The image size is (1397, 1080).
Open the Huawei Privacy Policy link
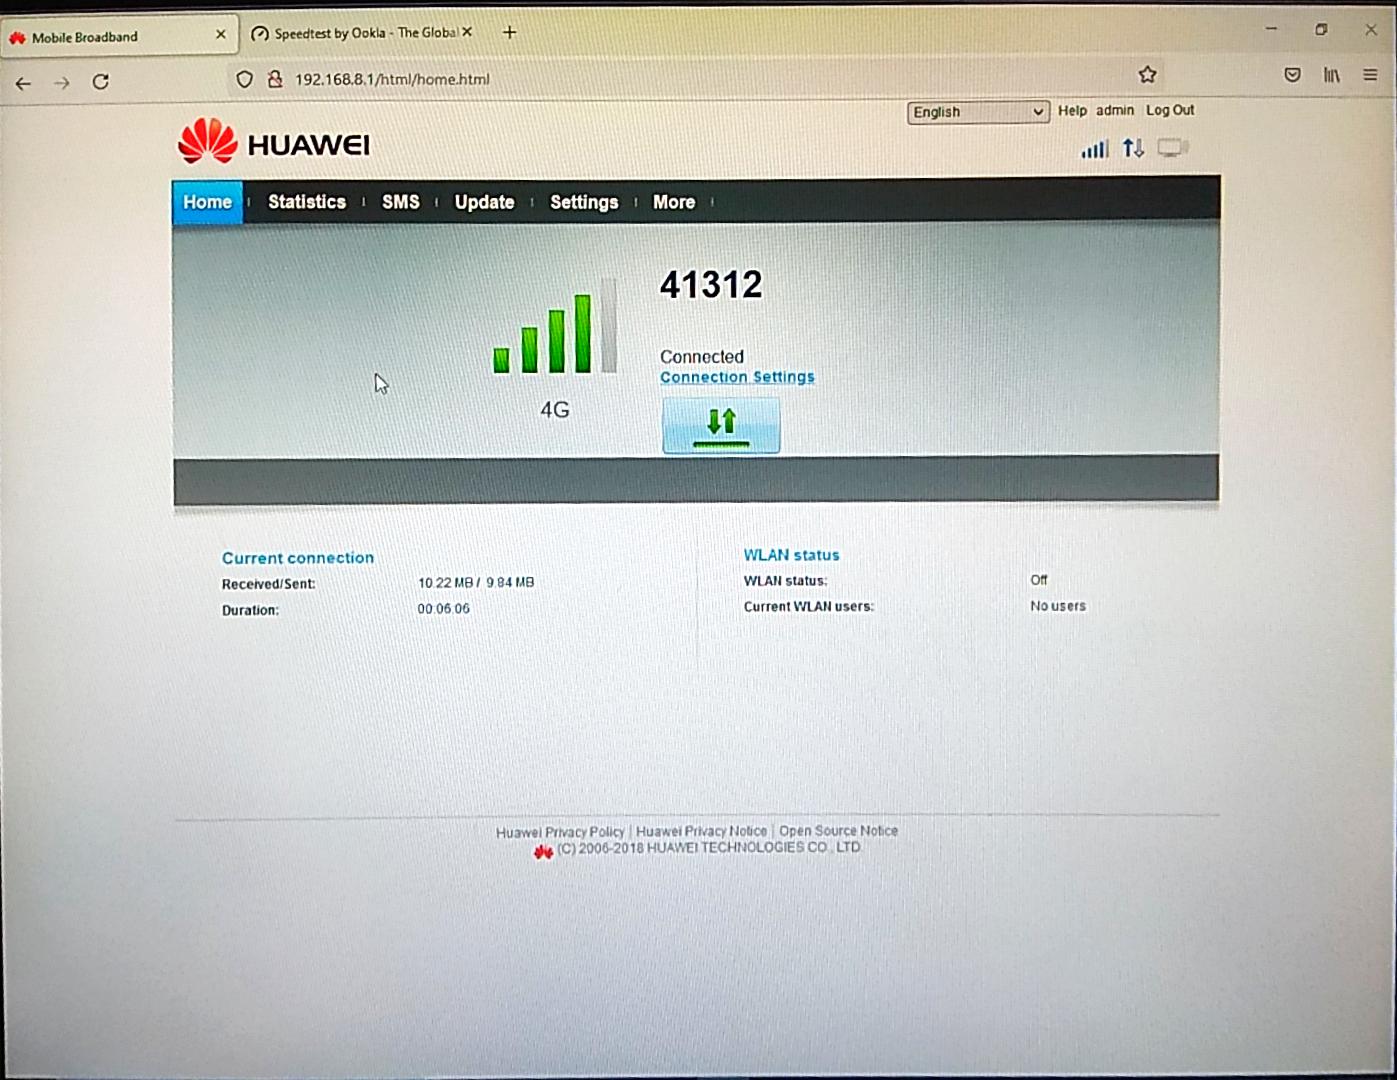[x=560, y=832]
